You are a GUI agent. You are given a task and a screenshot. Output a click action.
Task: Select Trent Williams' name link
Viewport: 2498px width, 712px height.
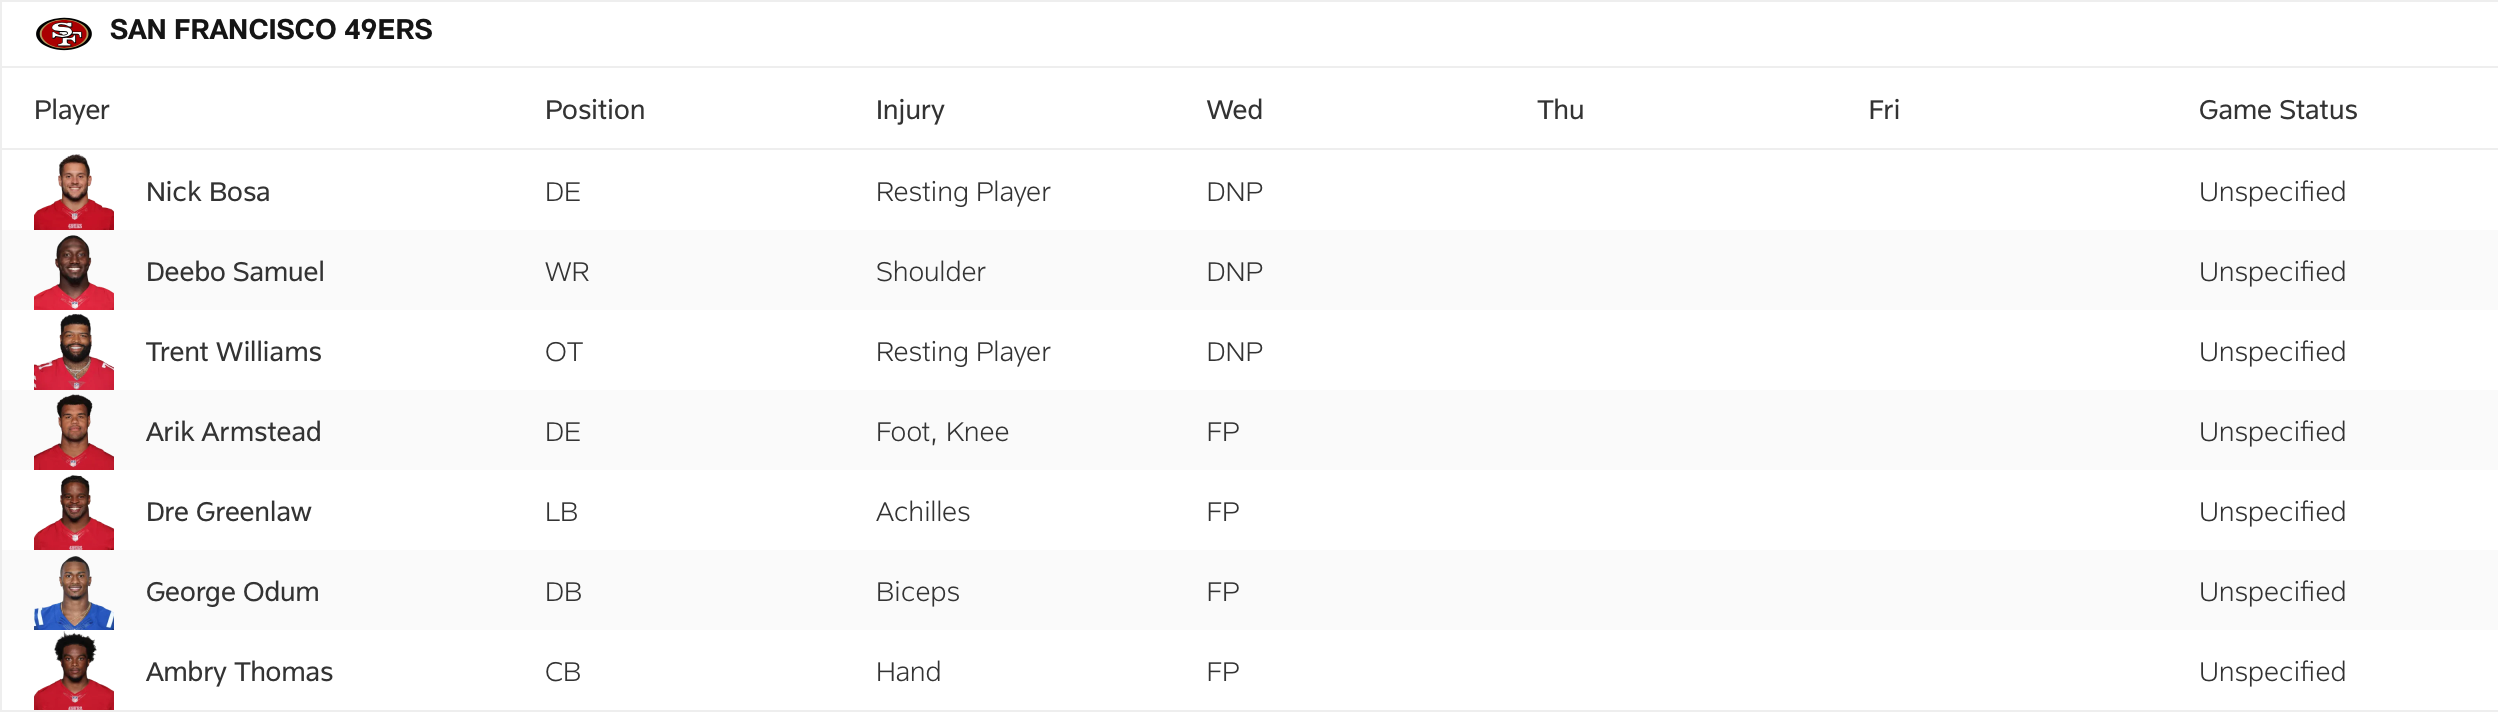pyautogui.click(x=234, y=351)
